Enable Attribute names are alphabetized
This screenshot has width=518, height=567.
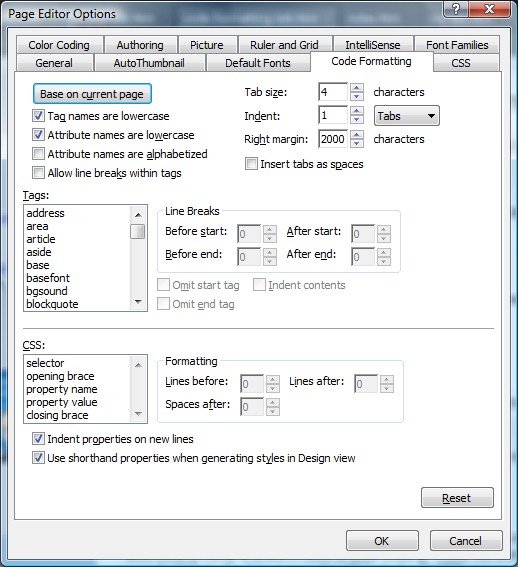[x=38, y=154]
